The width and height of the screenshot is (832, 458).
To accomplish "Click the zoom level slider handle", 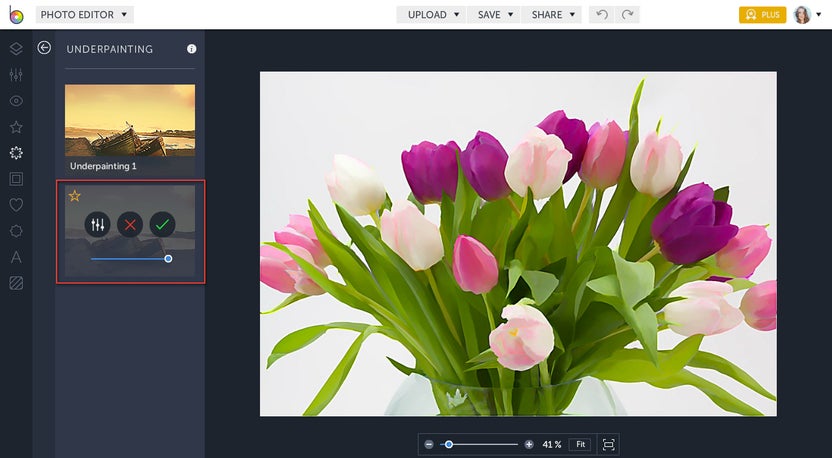I will [x=449, y=444].
